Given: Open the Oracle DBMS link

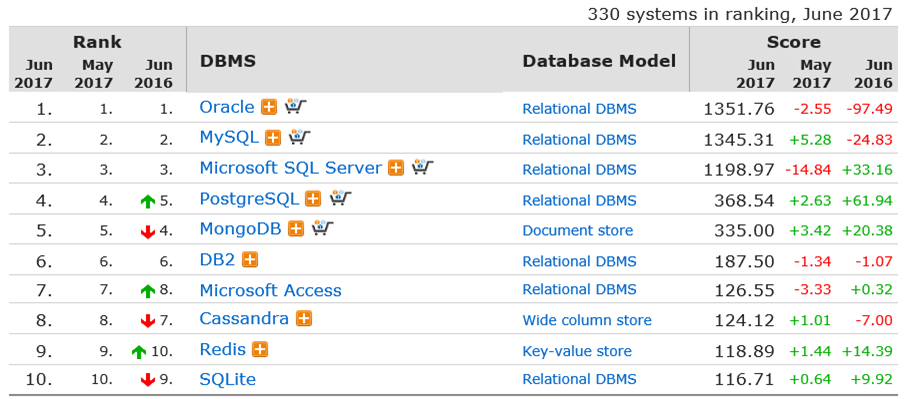Looking at the screenshot, I should click(227, 107).
